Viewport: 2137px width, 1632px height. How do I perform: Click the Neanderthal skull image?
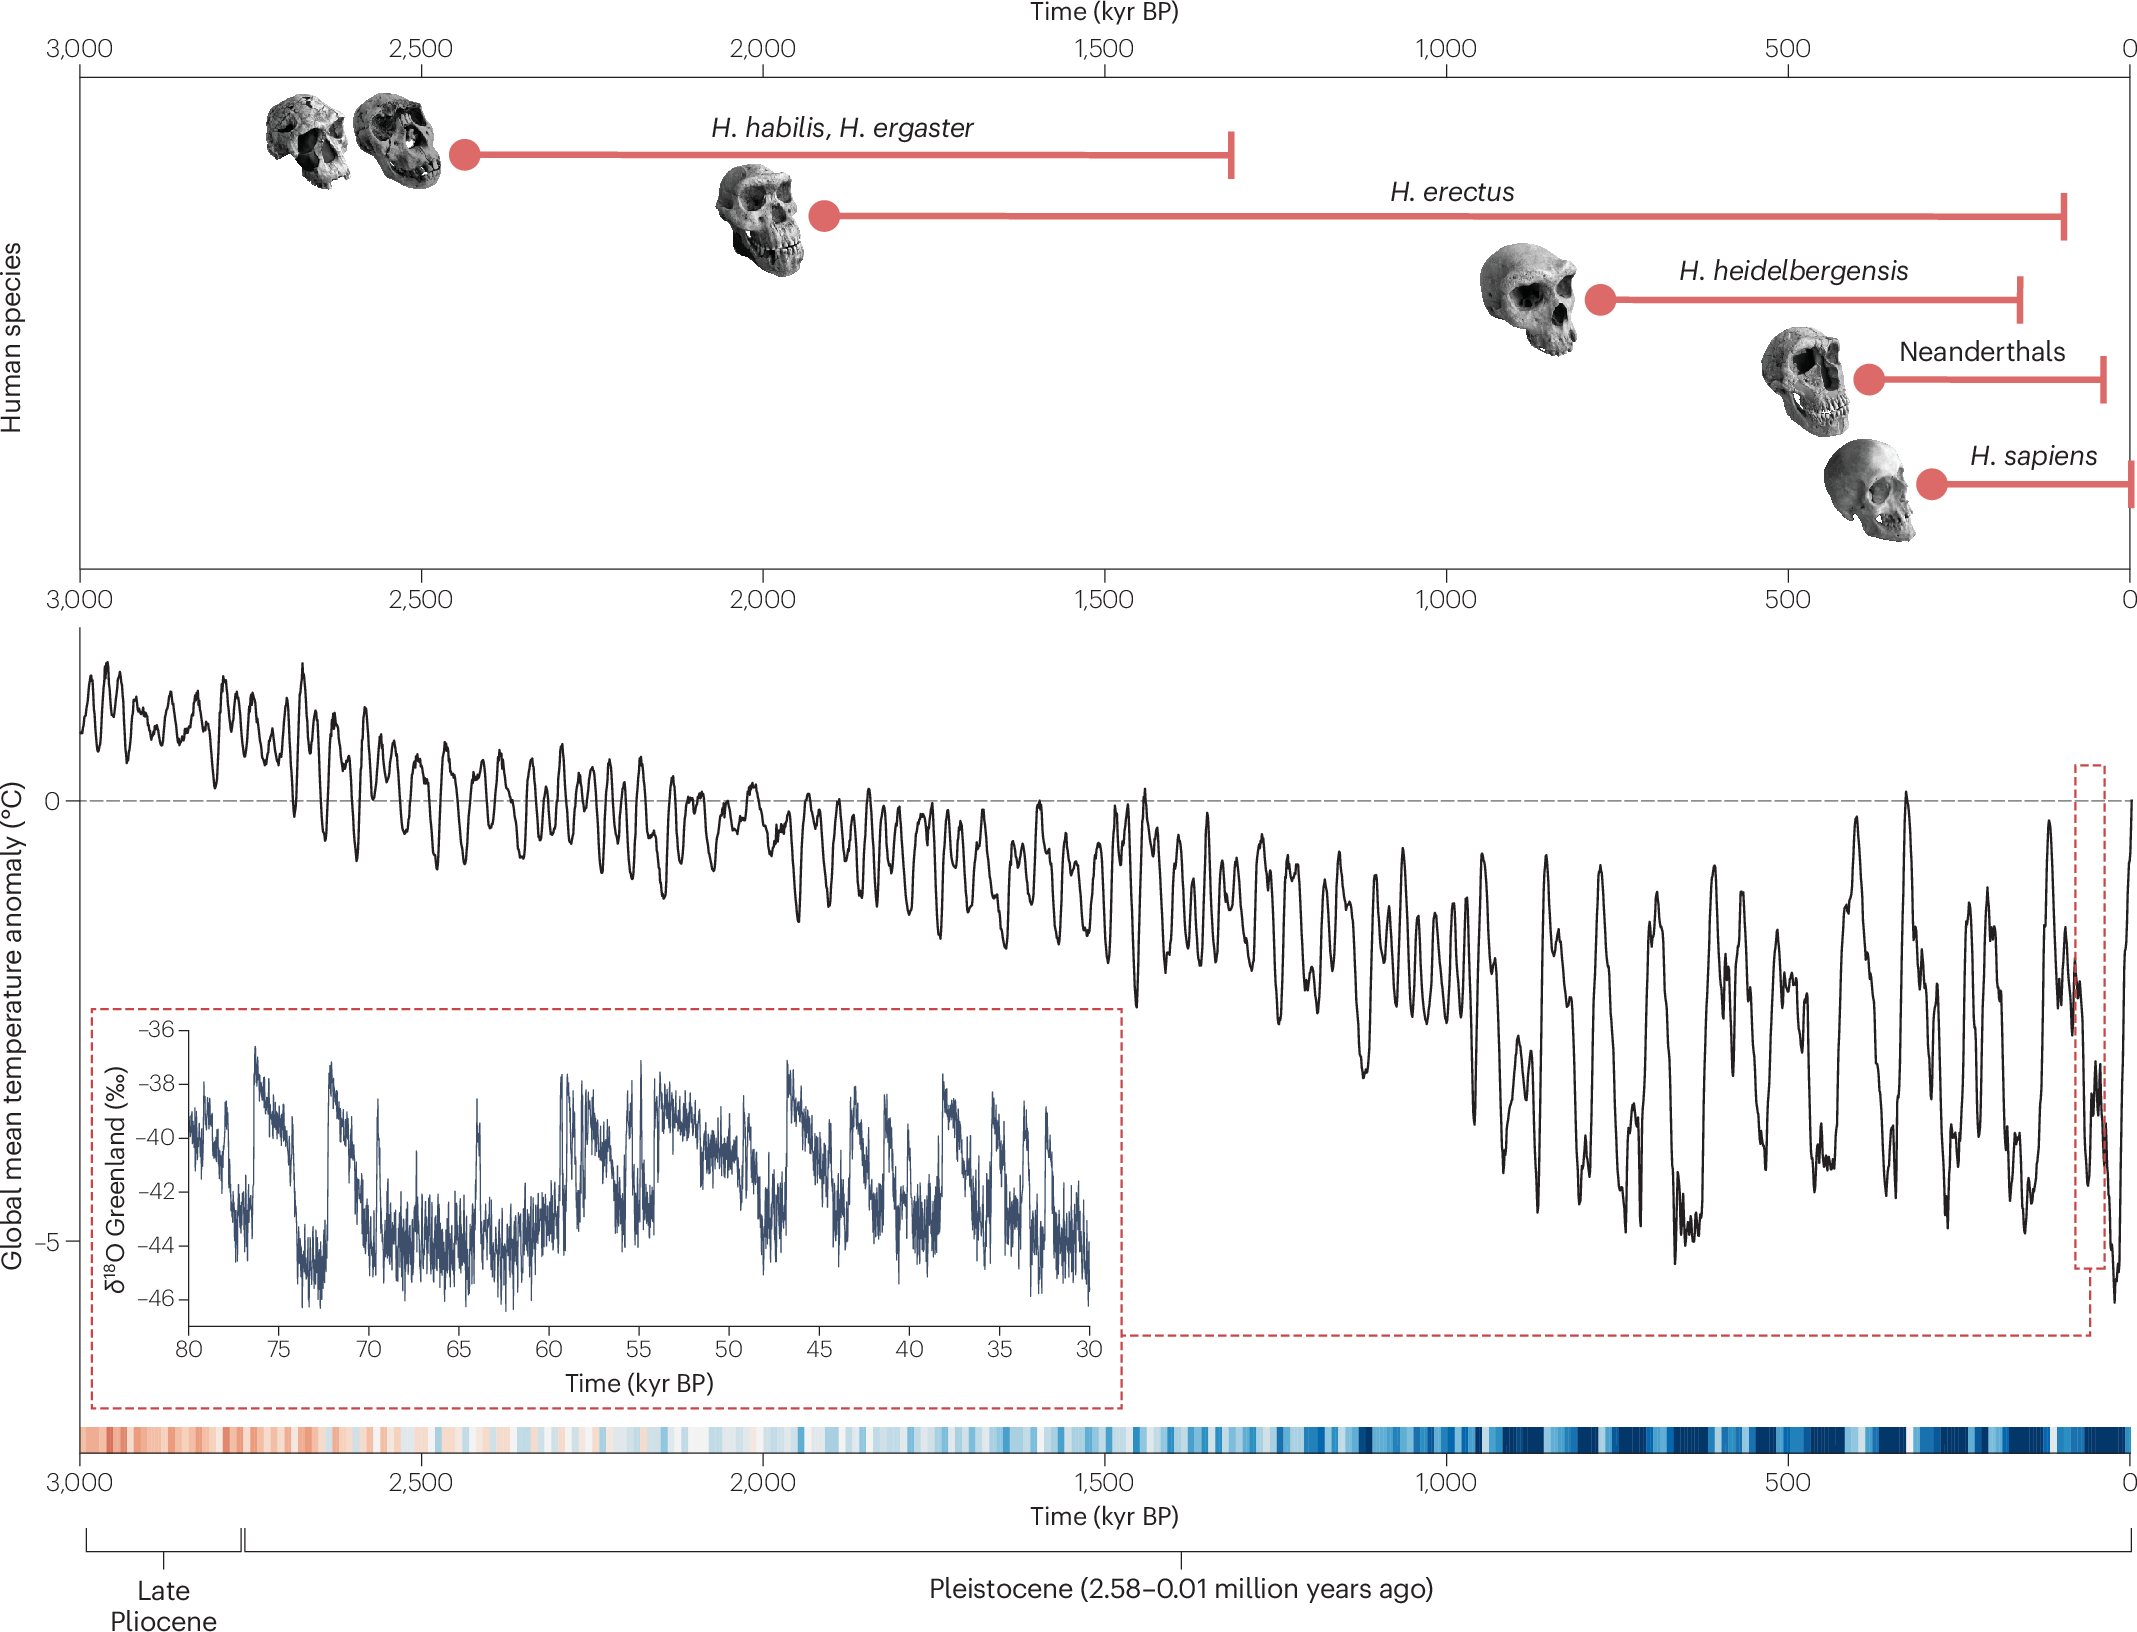tap(1806, 381)
